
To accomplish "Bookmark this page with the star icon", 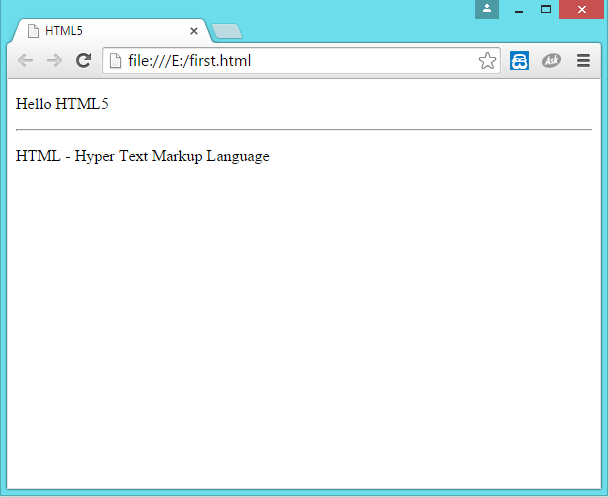I will pos(487,61).
